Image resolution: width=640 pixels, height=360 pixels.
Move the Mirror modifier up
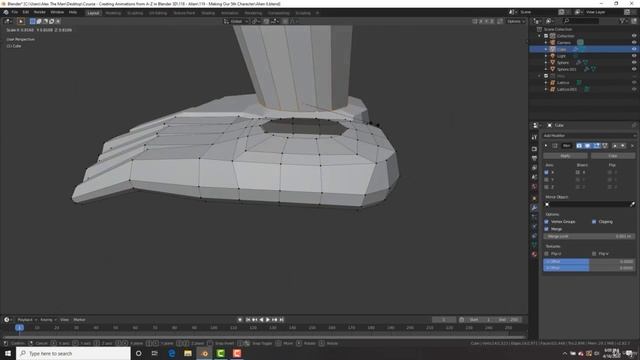point(615,146)
